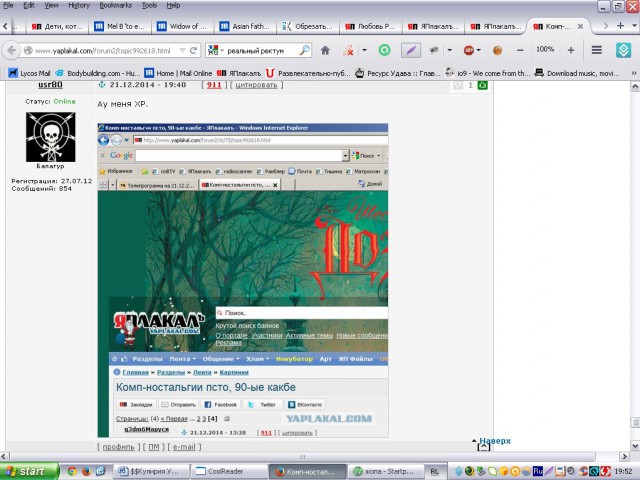Viewport: 640px width, 480px height.
Task: Launch Chrome from the quick launch bar
Action: click(x=72, y=471)
